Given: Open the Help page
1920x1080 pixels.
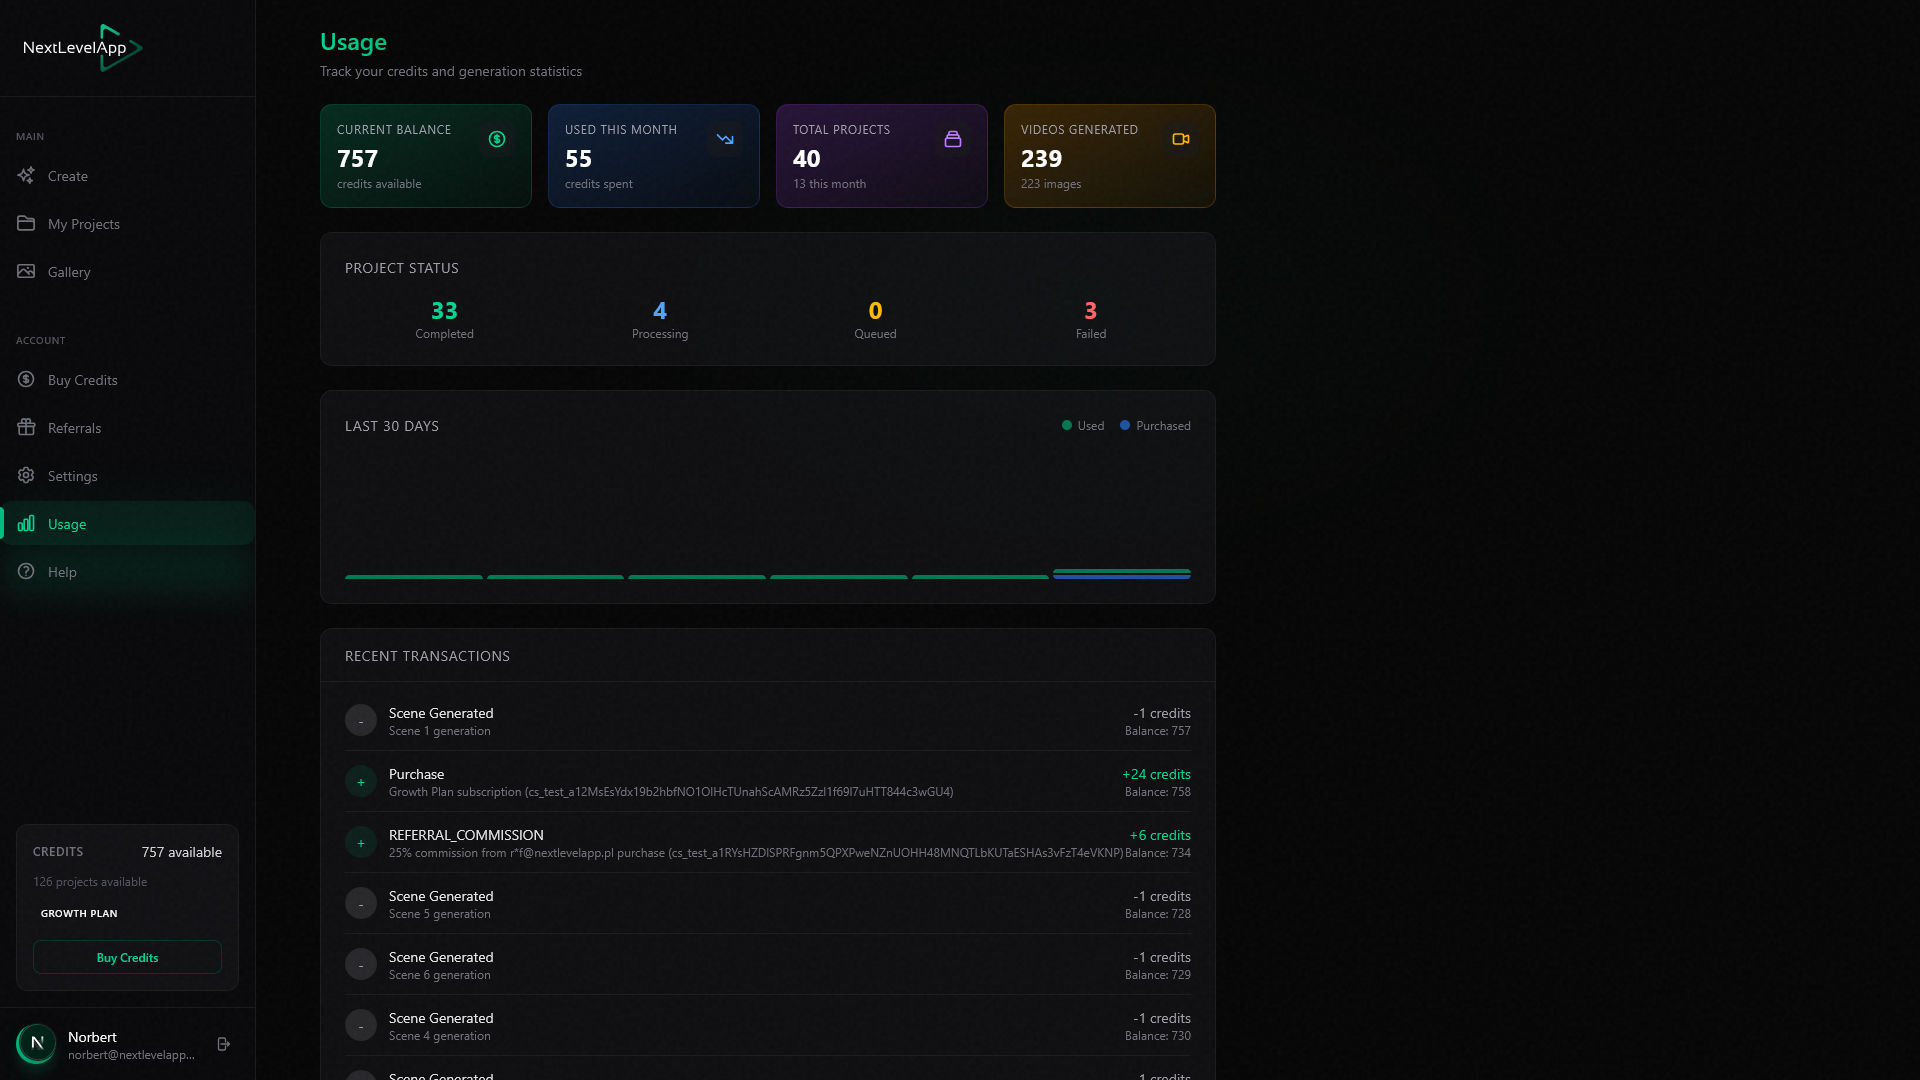Looking at the screenshot, I should (62, 572).
